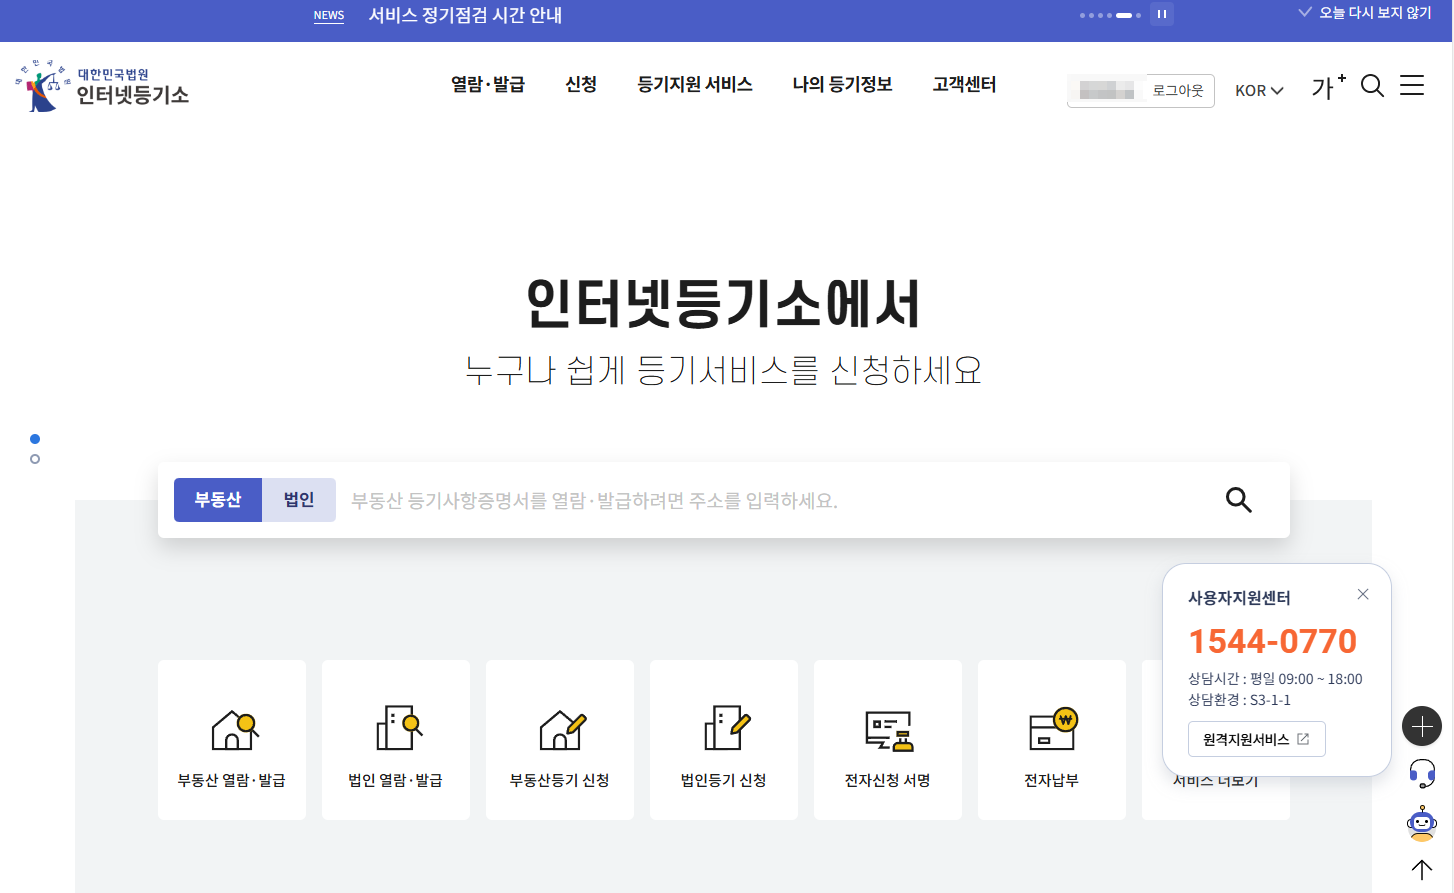Click the NEWS label in the banner

coord(329,15)
